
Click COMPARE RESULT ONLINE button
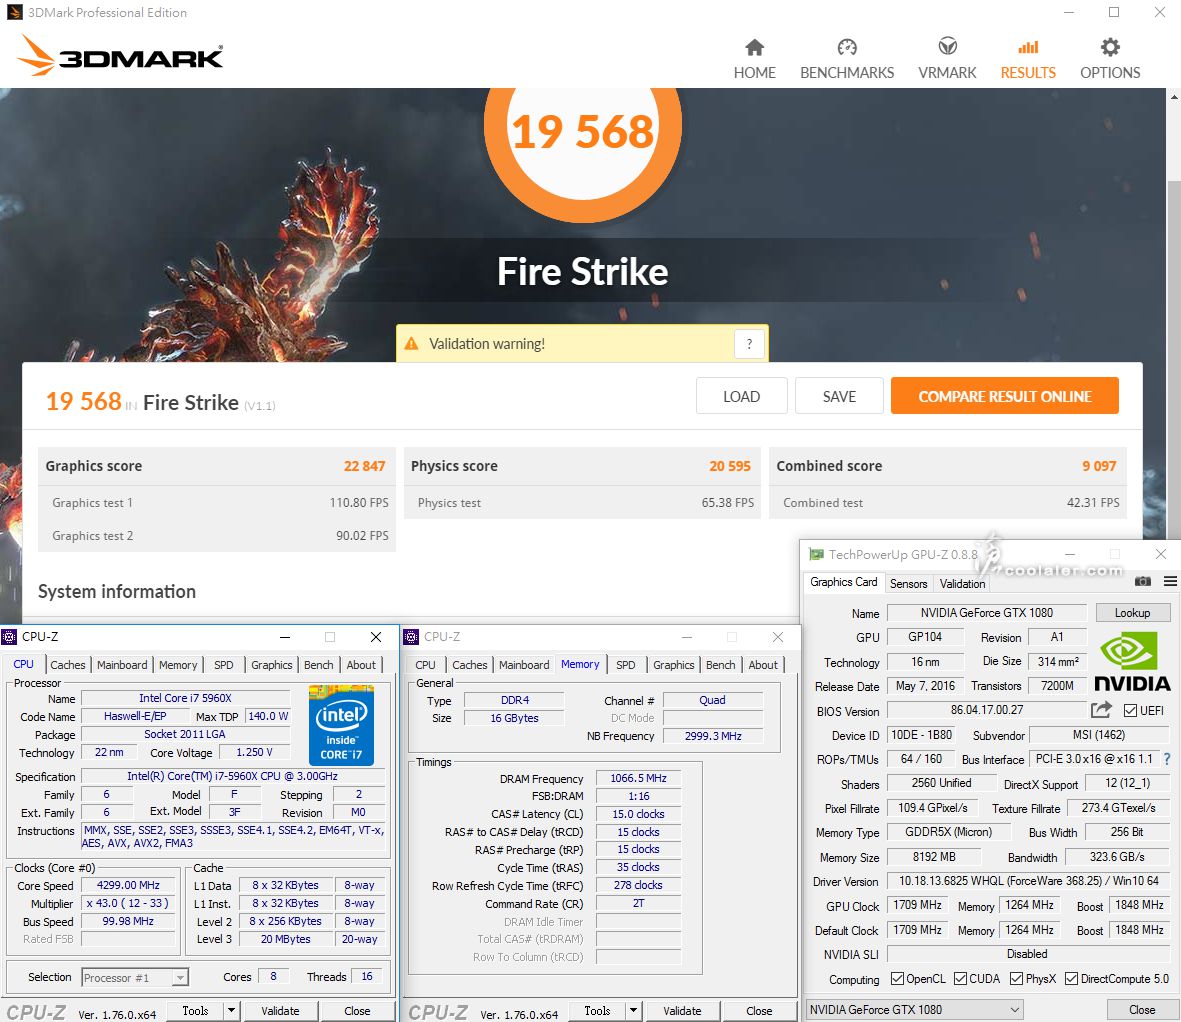click(1005, 396)
